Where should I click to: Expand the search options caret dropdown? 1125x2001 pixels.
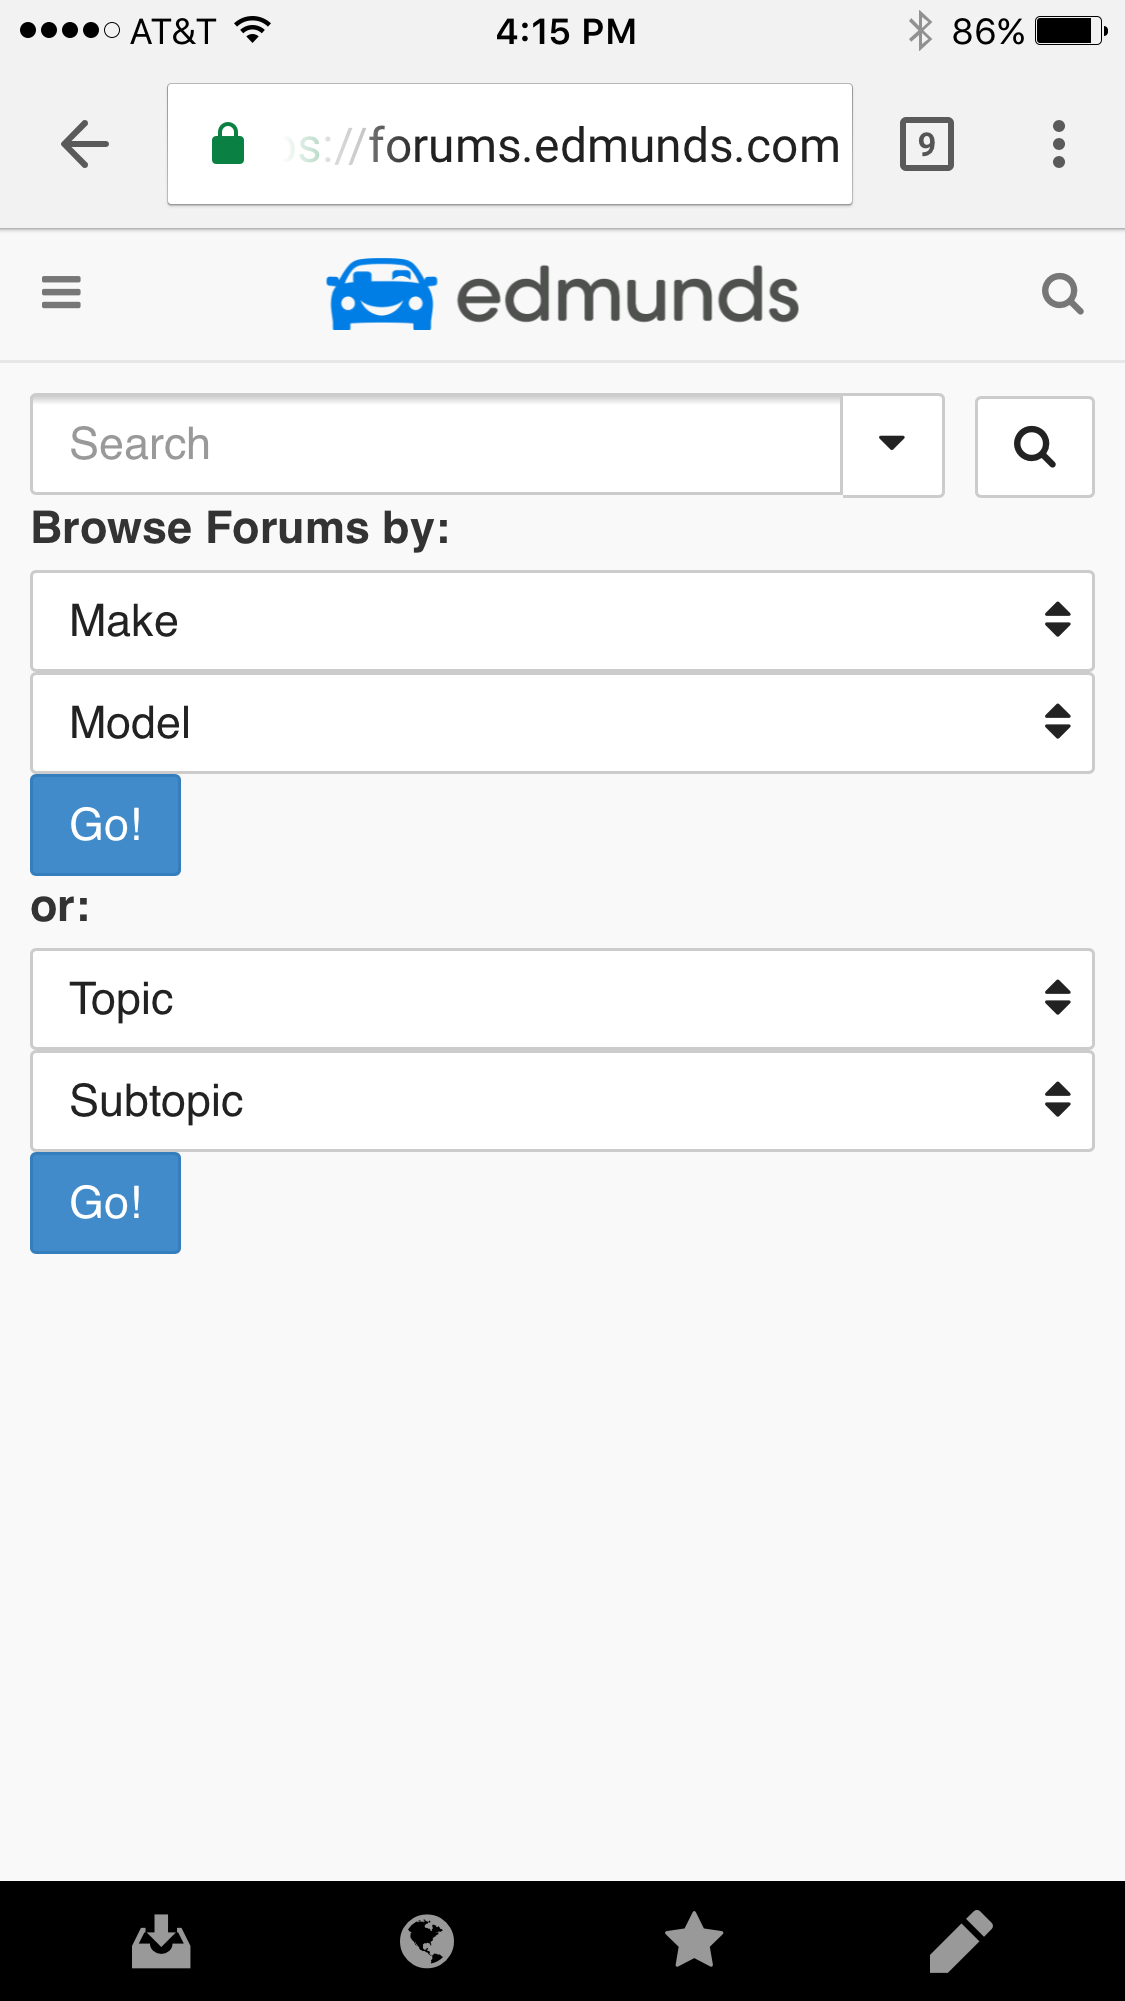(892, 444)
